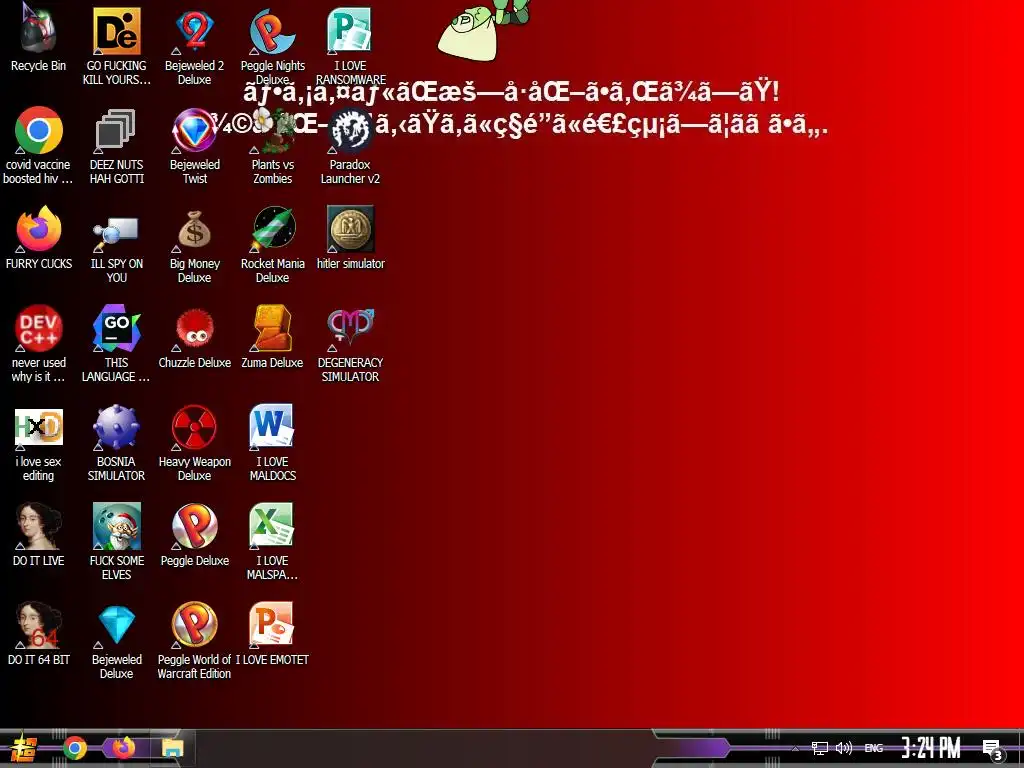This screenshot has height=768, width=1024.
Task: Launch Peggle Nights Deluxe from the desktop
Action: pos(272,44)
